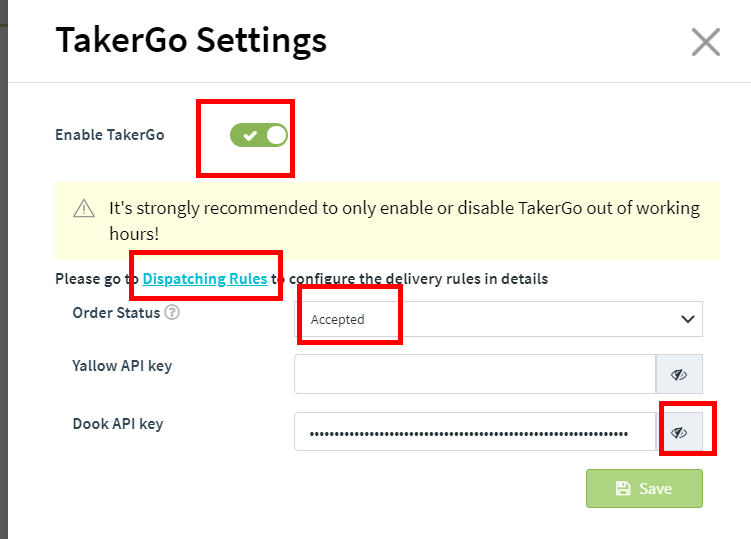Click the Enable TakerGo label
The height and width of the screenshot is (539, 751).
point(110,135)
